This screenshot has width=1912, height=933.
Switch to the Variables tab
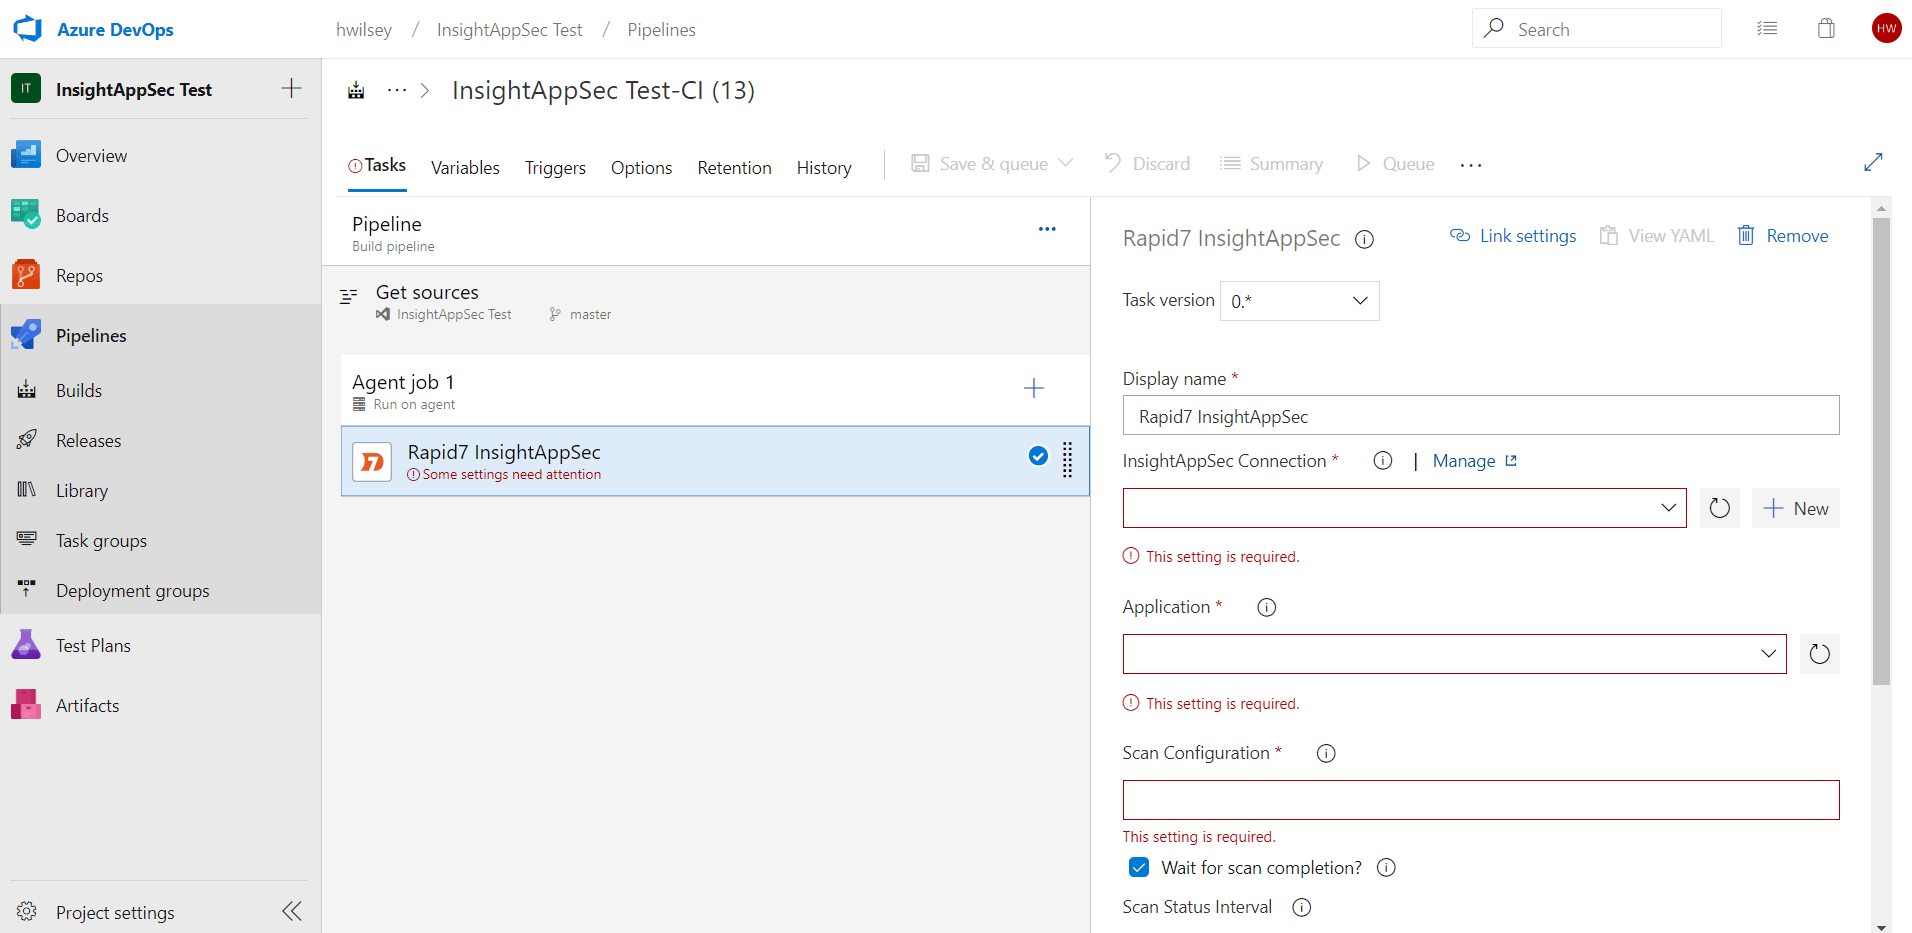[465, 168]
